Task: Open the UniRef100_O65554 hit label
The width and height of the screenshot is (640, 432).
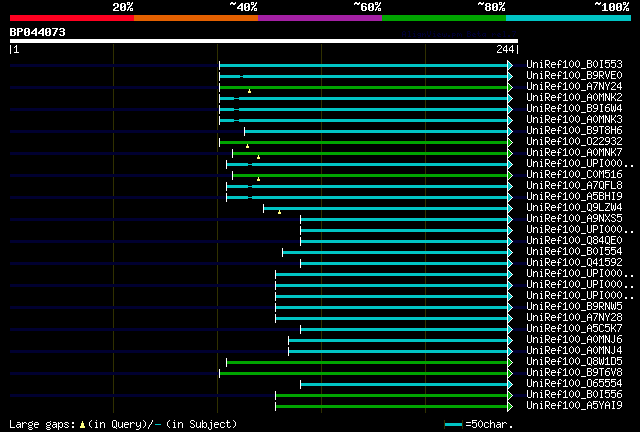Action: [574, 384]
